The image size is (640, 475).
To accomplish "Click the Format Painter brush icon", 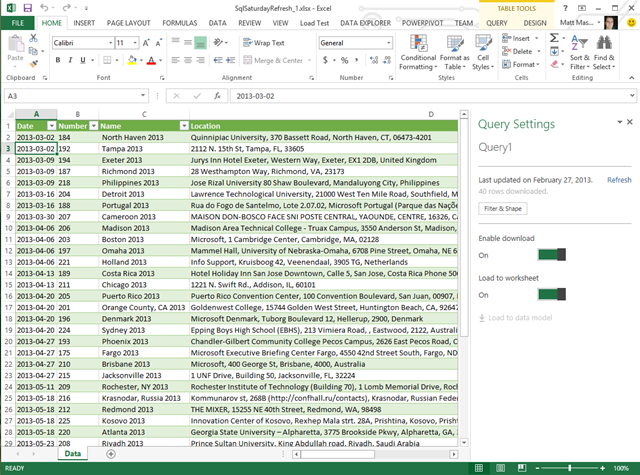I will 33,64.
